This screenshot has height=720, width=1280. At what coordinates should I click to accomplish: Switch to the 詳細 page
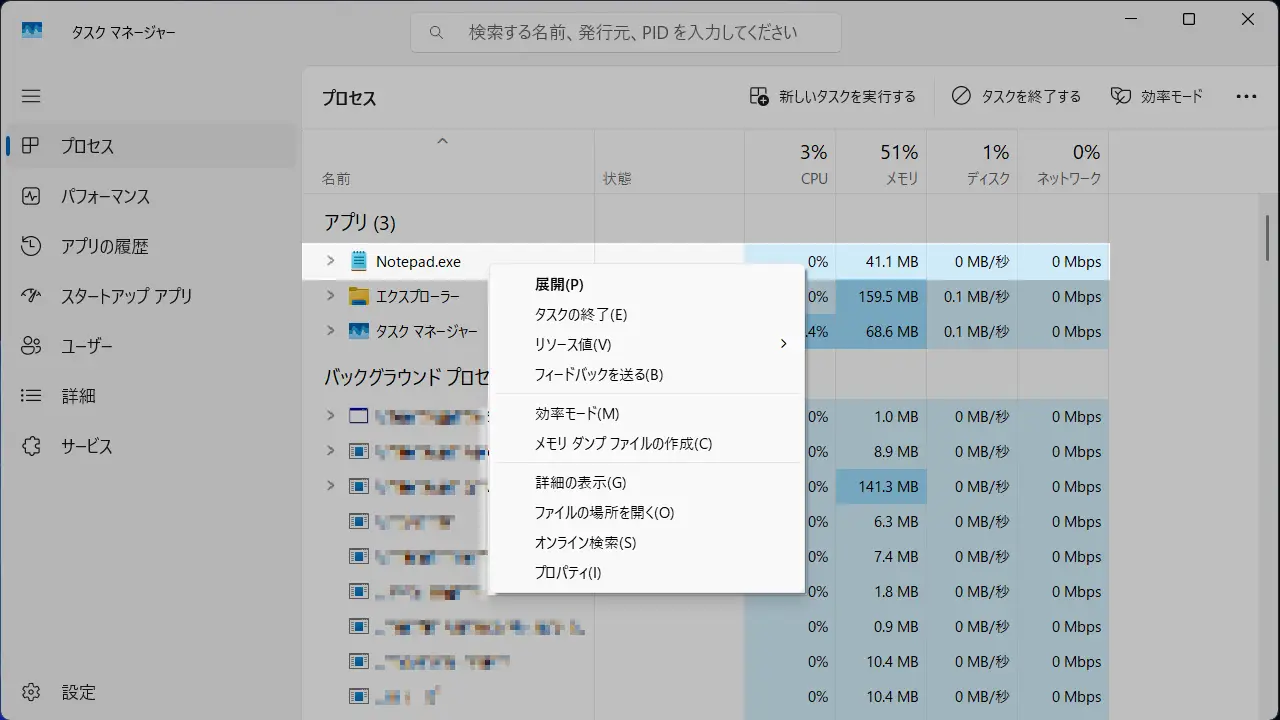coord(78,396)
